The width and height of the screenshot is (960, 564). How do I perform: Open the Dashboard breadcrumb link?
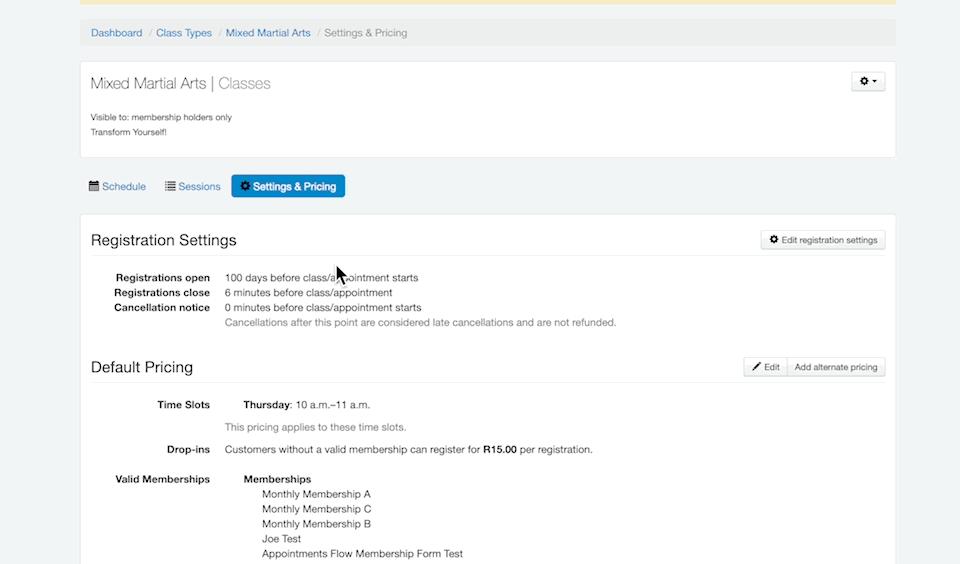116,33
